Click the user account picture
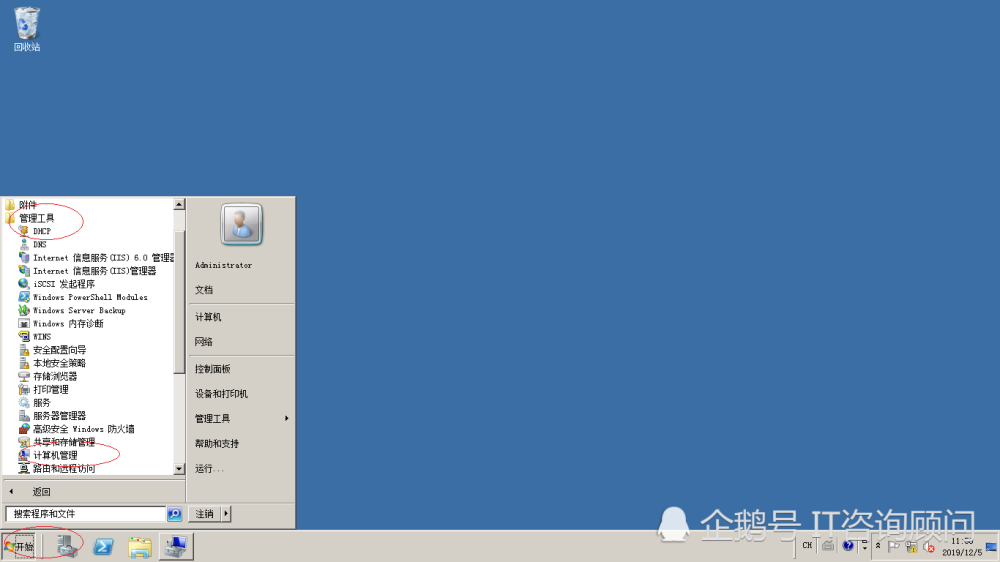 (241, 224)
